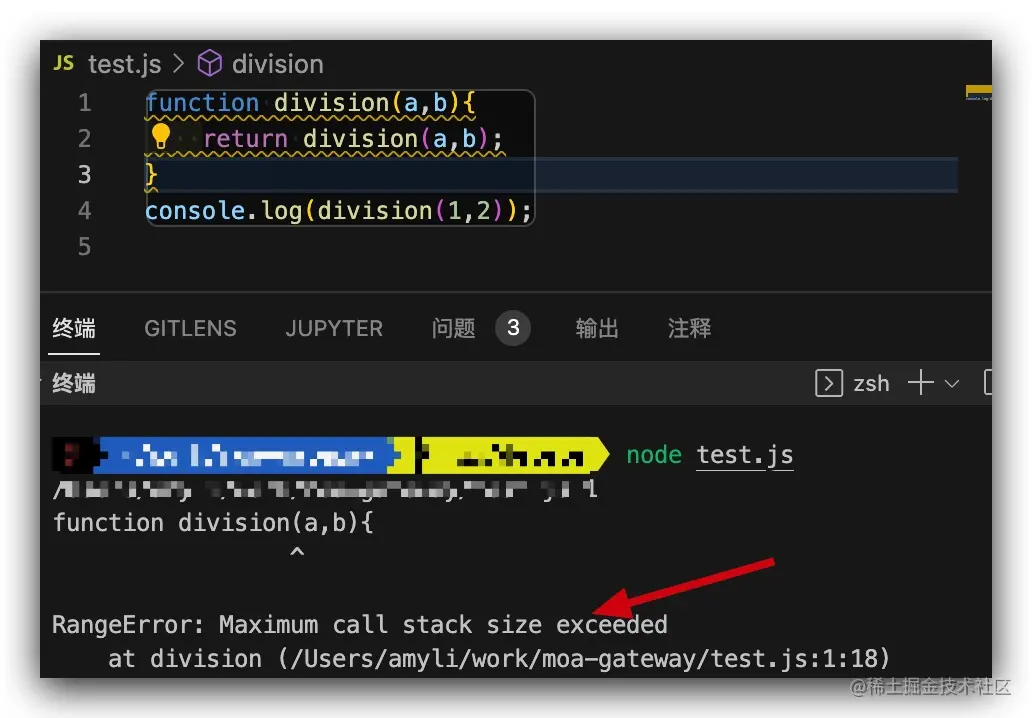Switch to the GITLENS tab
1032x718 pixels.
coord(190,328)
